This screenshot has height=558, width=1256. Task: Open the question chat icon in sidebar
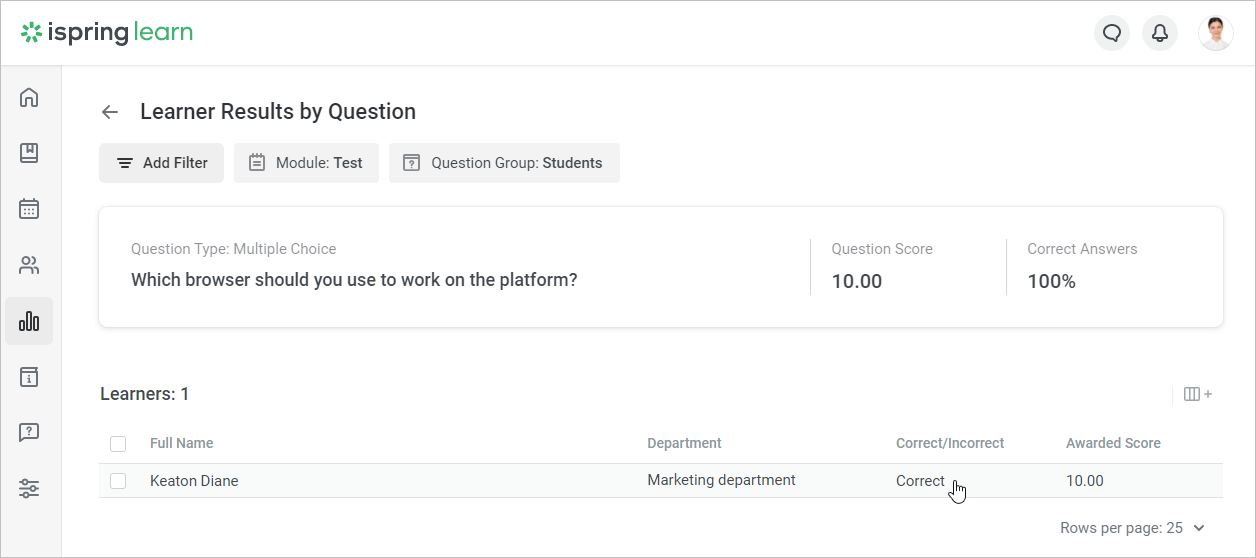[29, 433]
